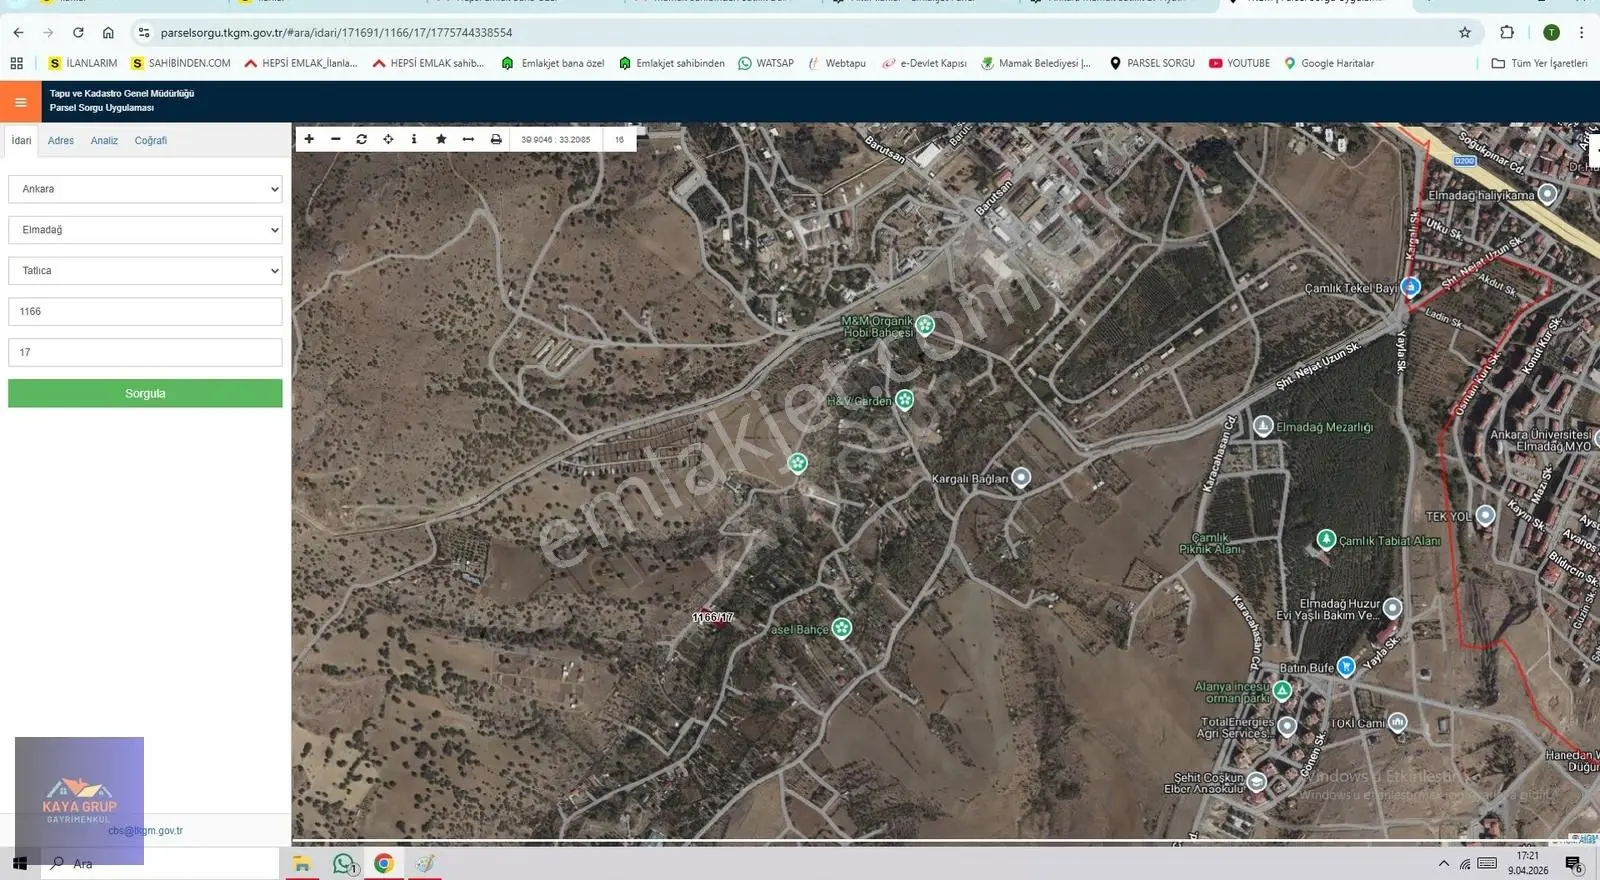Viewport: 1600px width, 880px height.
Task: Switch to the Analiz tab
Action: pyautogui.click(x=104, y=141)
